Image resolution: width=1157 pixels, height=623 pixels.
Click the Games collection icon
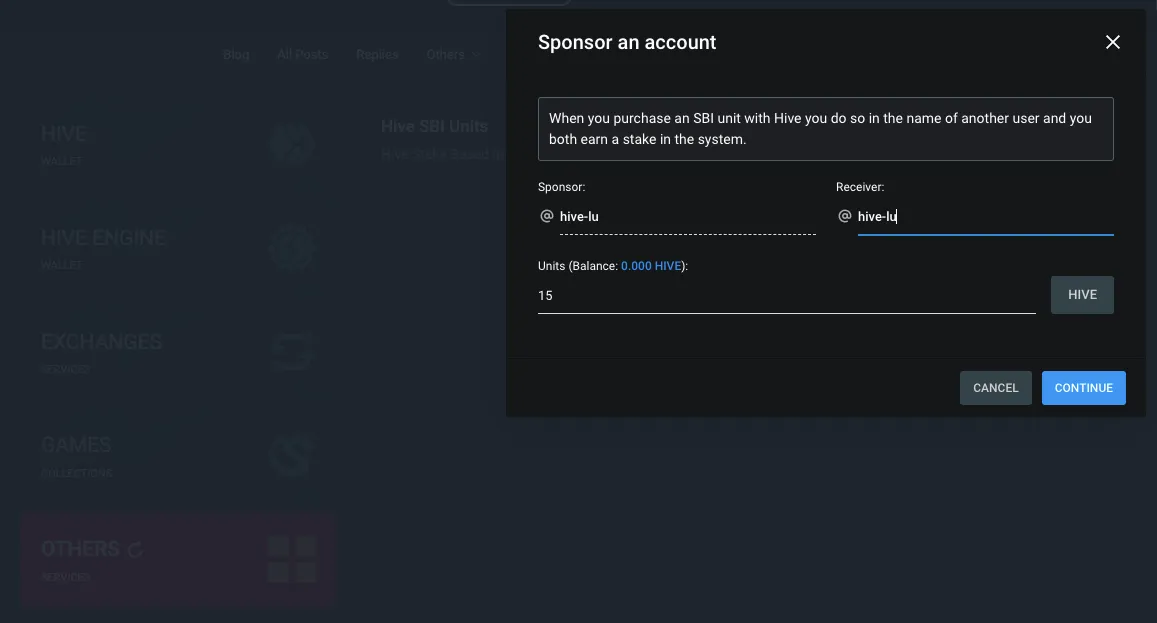tap(292, 455)
